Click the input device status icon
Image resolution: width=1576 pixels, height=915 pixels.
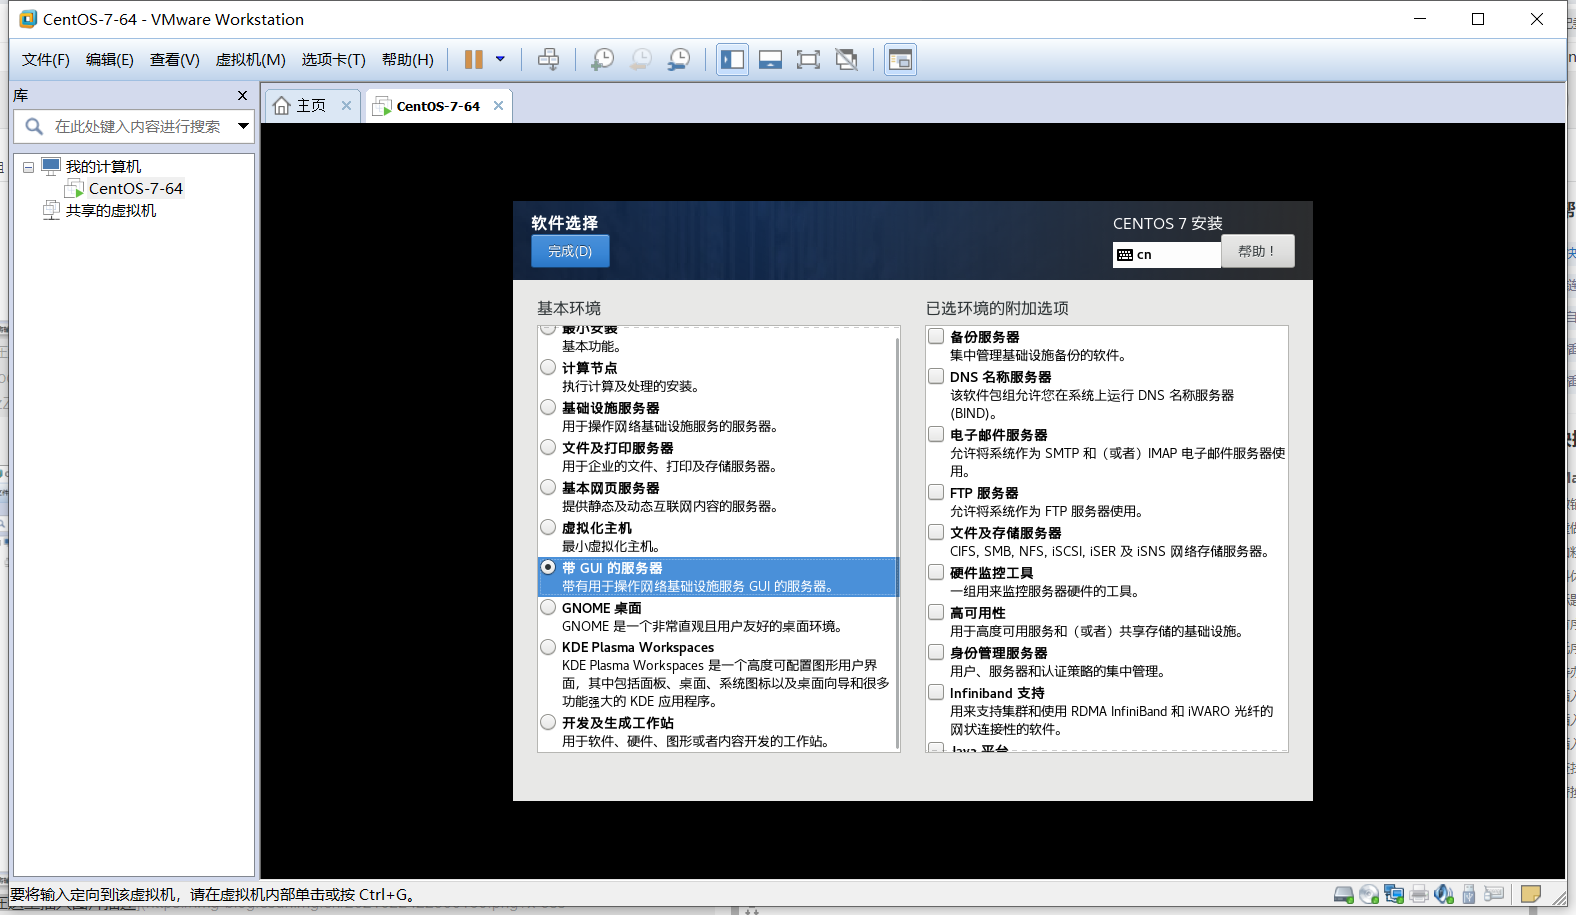point(1495,894)
